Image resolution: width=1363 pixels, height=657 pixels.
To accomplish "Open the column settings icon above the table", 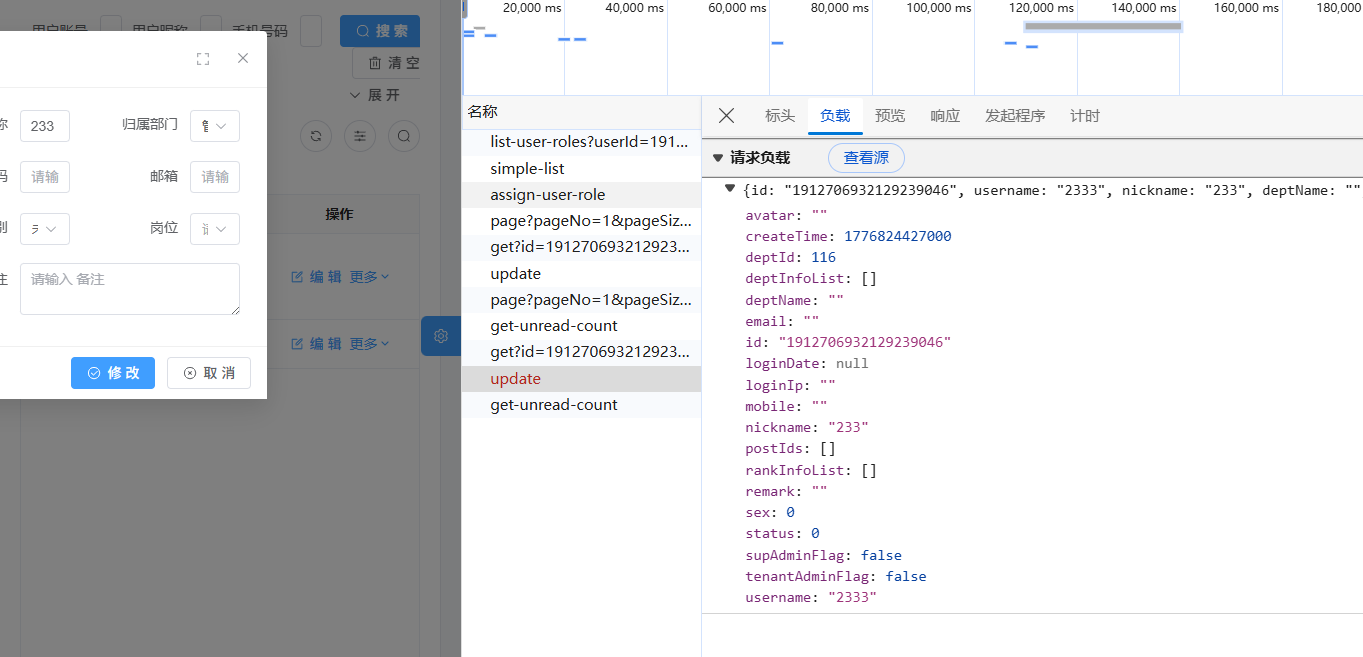I will pyautogui.click(x=360, y=136).
